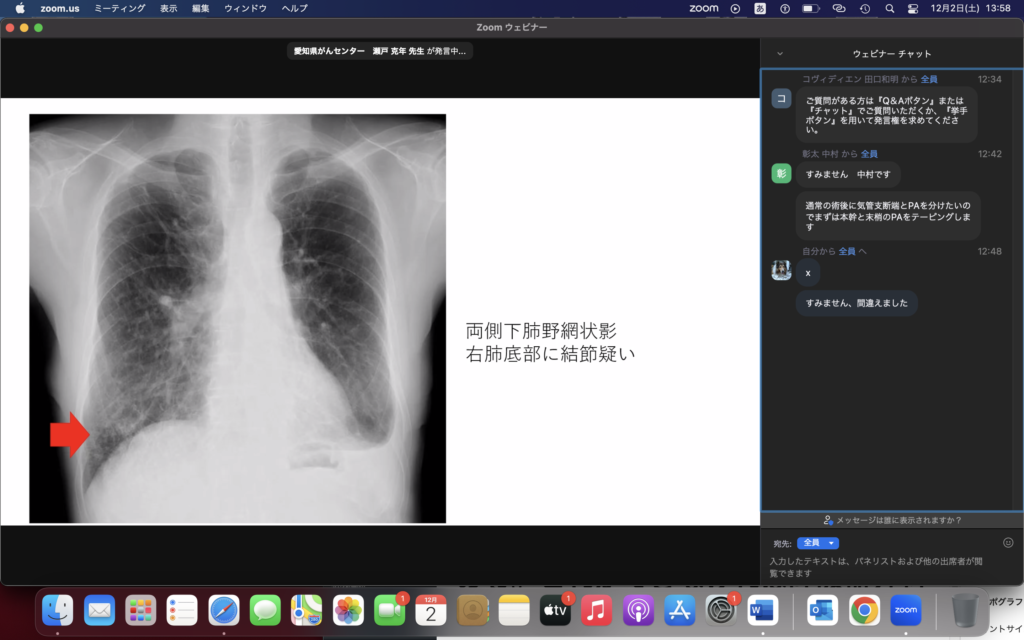Open the emoji picker in chat
1024x640 pixels.
pyautogui.click(x=1008, y=543)
